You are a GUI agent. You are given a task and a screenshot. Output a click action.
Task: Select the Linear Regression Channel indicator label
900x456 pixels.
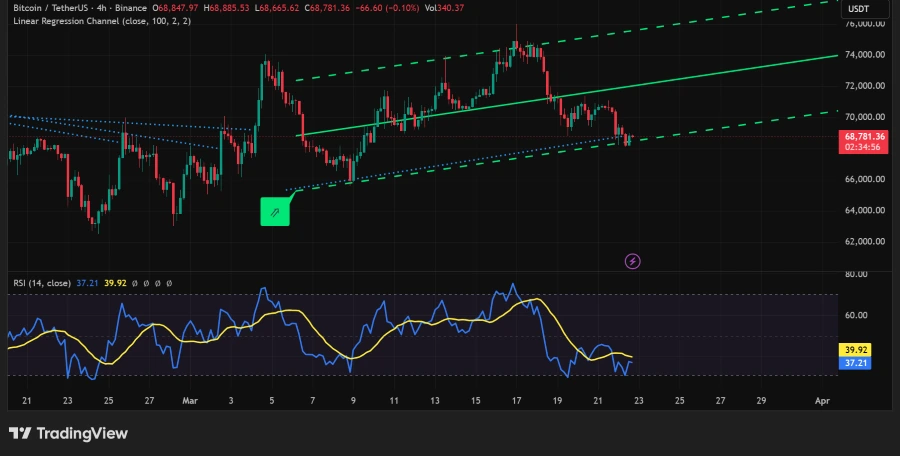(x=102, y=21)
